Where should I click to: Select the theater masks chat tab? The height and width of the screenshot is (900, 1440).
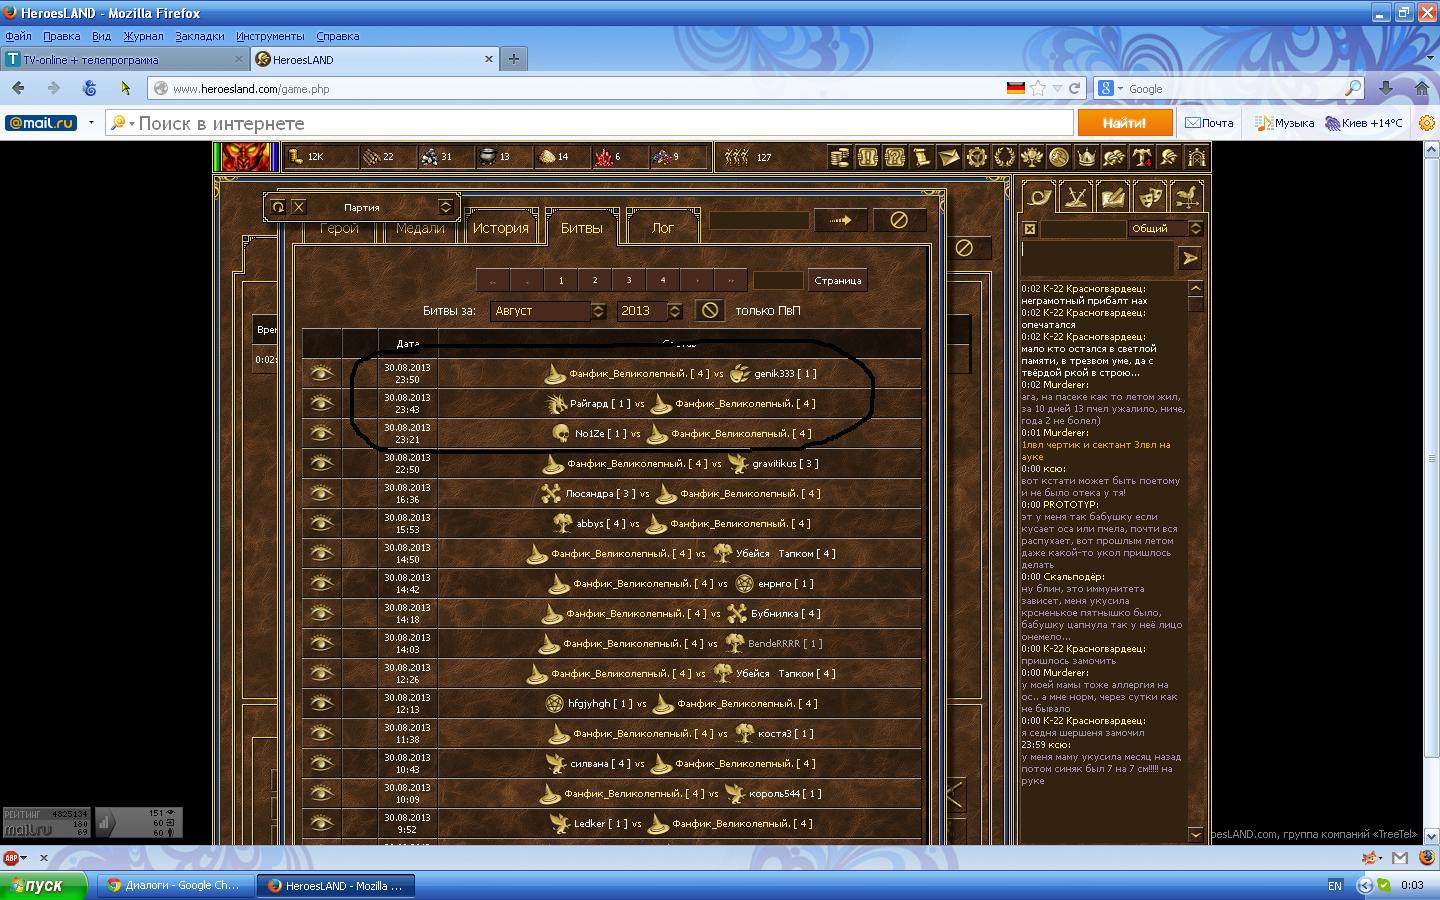point(1150,197)
